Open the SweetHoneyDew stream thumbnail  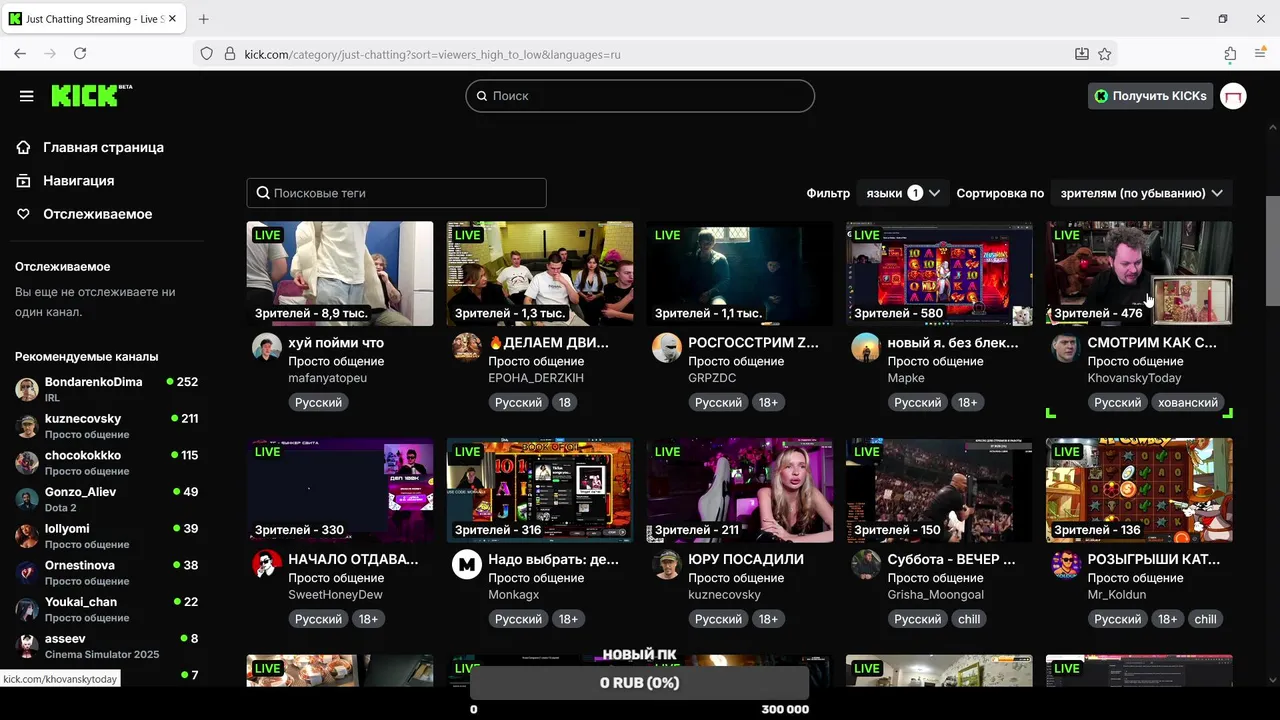click(340, 490)
